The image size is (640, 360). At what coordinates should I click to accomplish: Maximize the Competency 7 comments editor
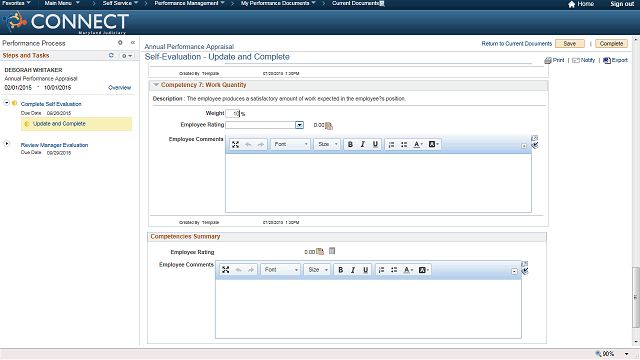(x=236, y=144)
